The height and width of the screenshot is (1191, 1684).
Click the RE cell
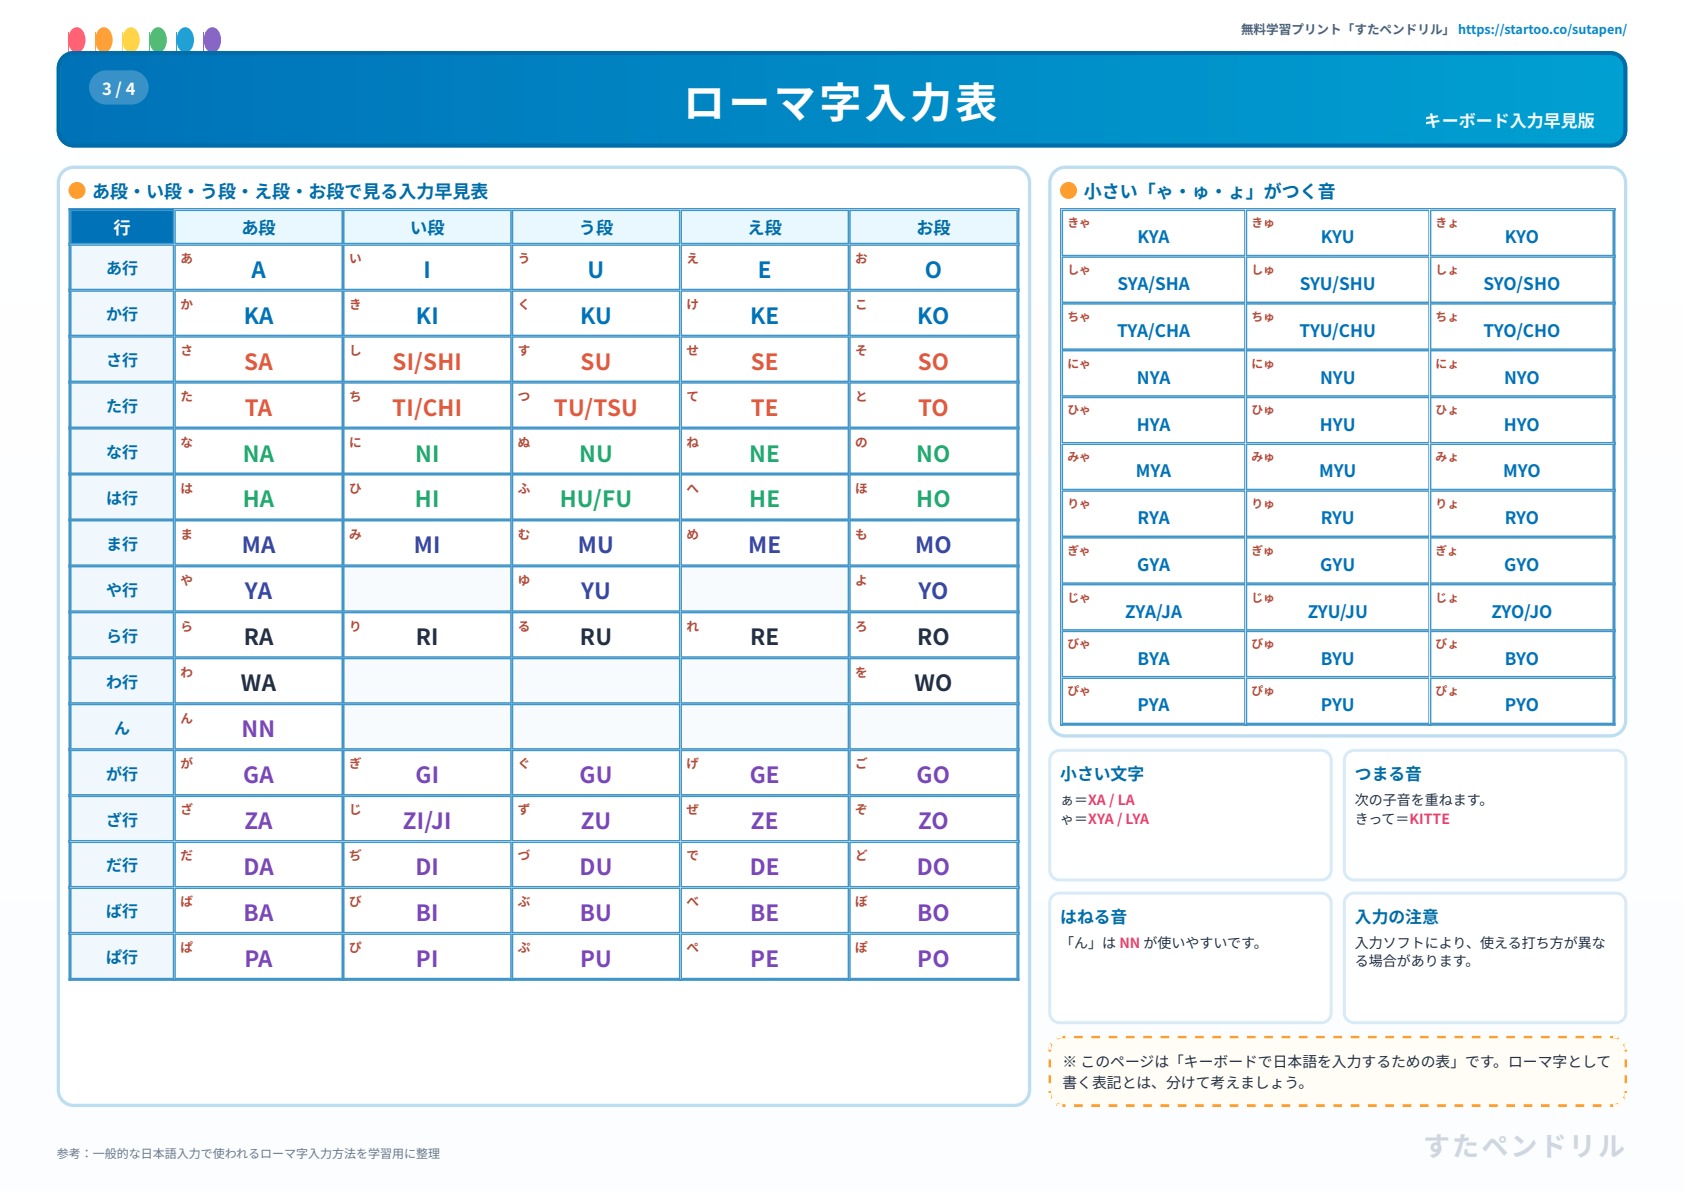coord(765,635)
